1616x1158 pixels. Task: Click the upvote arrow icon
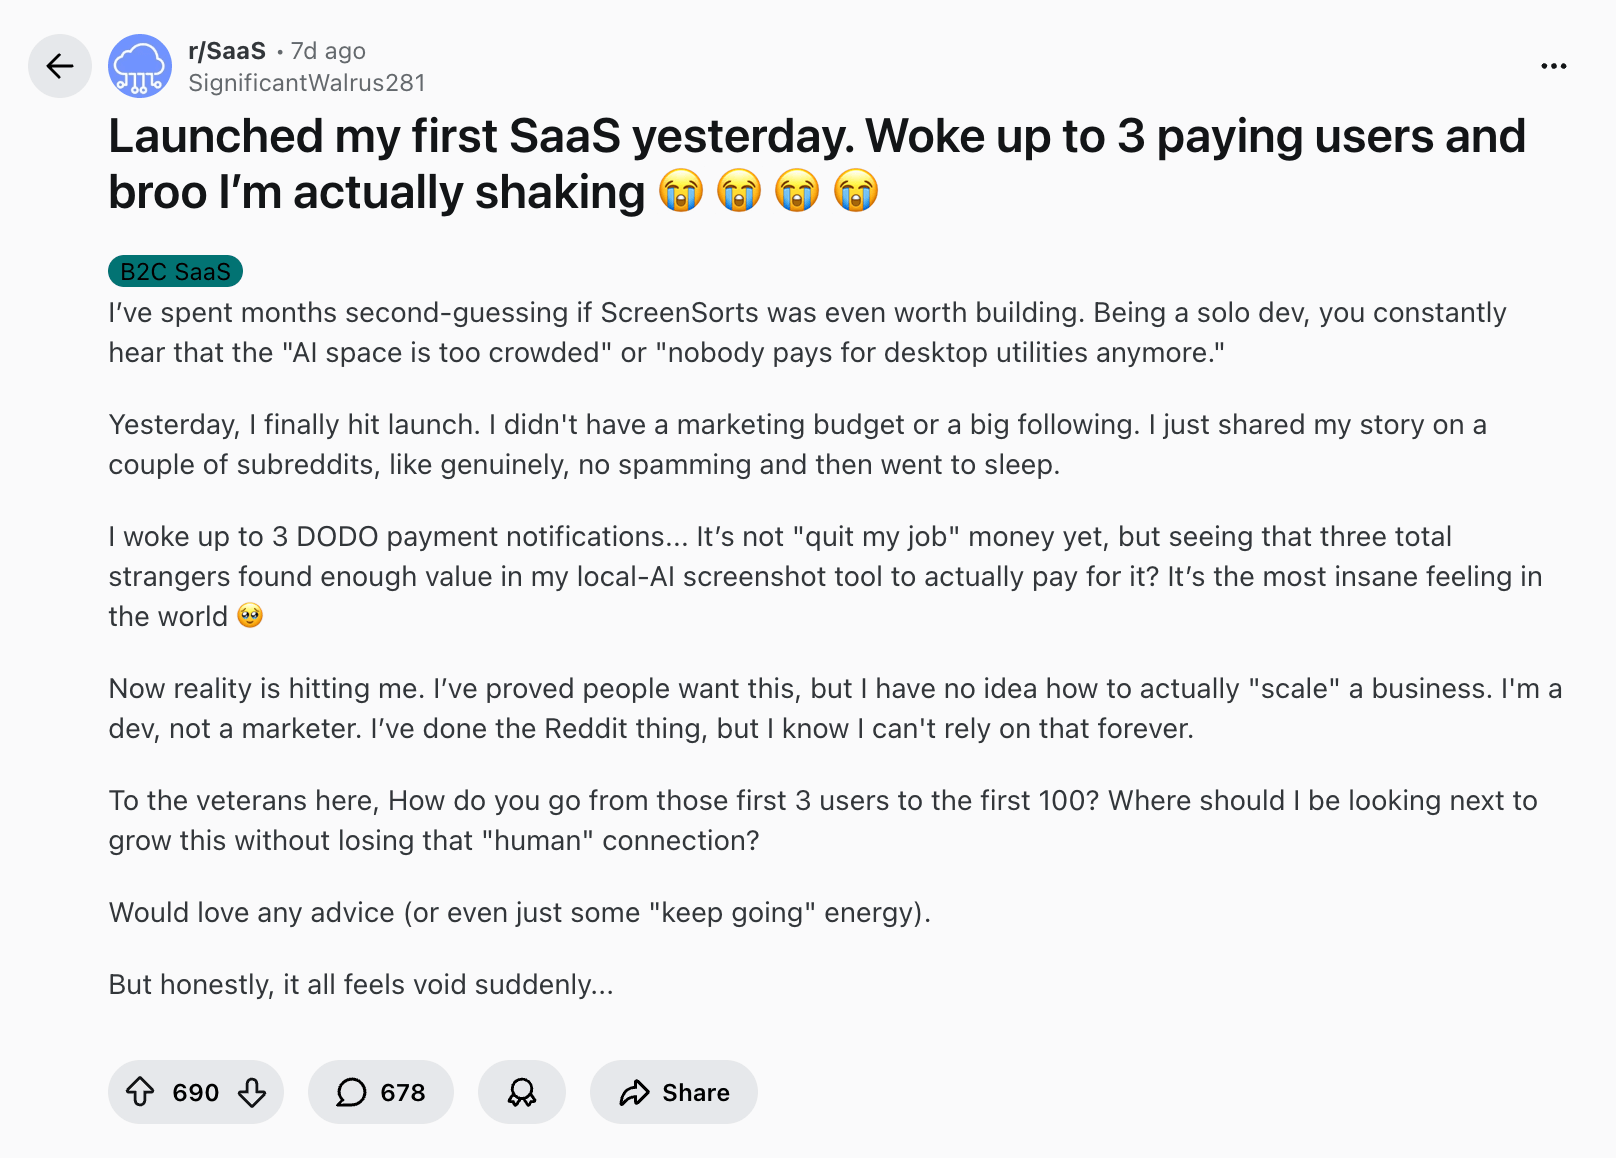pos(141,1093)
